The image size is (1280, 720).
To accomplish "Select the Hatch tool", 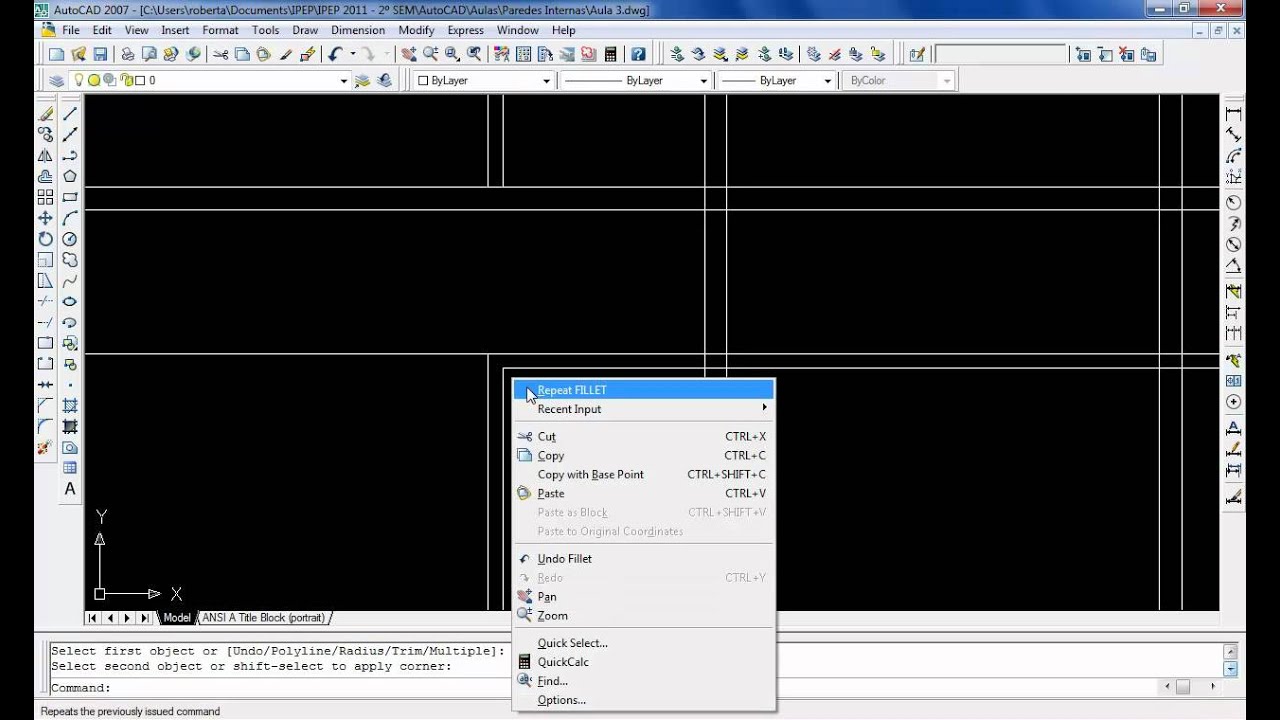I will pos(70,406).
